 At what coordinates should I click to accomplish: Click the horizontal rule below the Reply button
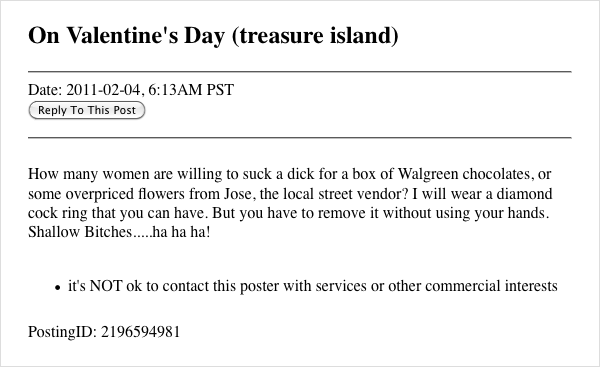point(300,137)
